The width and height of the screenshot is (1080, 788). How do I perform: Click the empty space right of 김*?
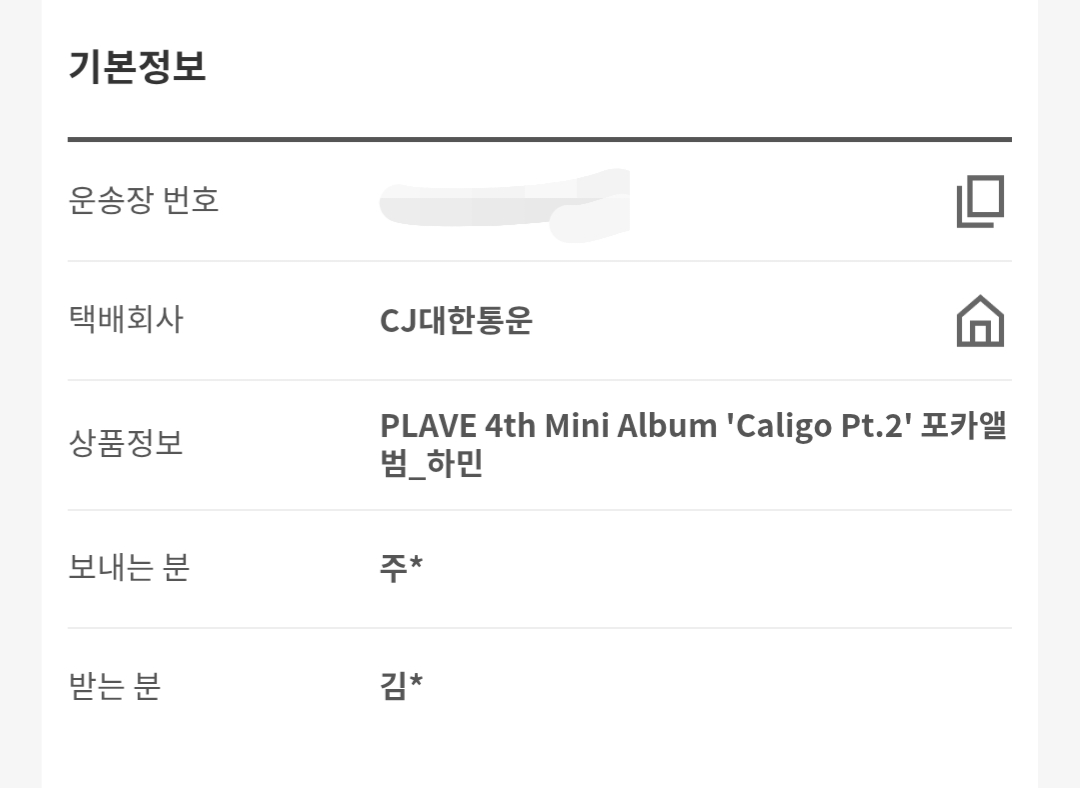[x=717, y=685]
